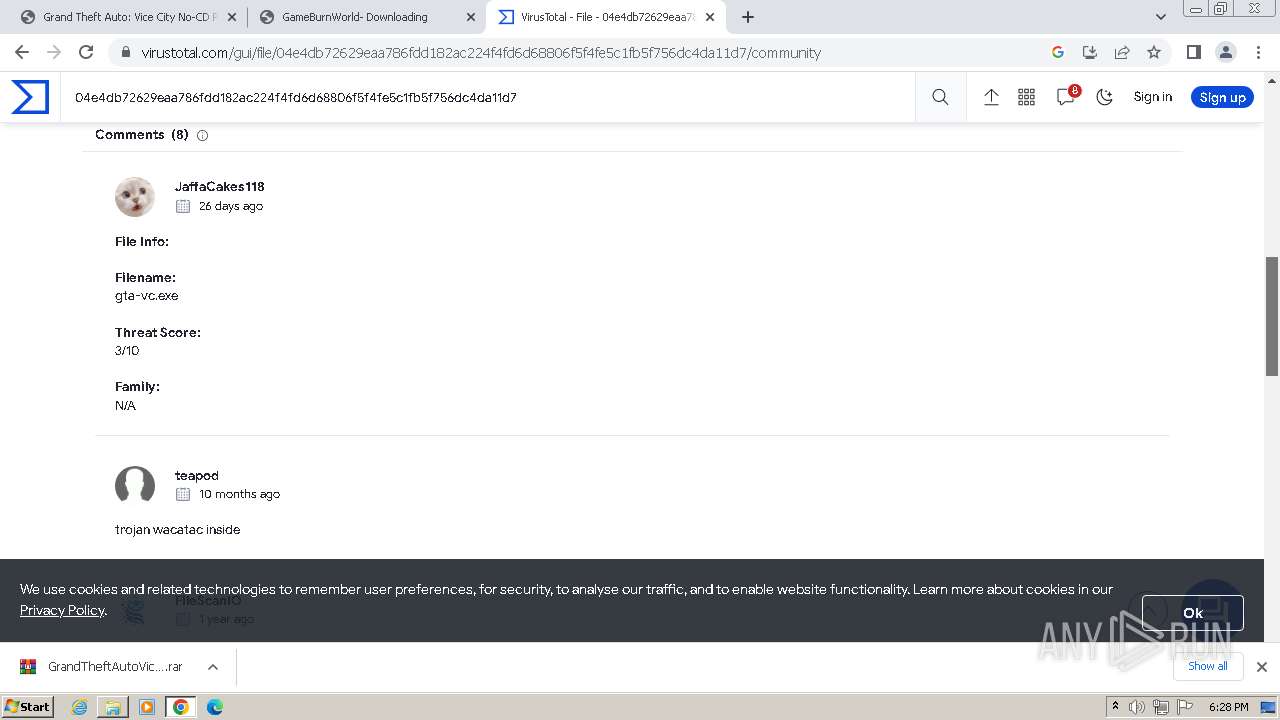Click the page vertical scrollbar thumb
1280x720 pixels.
point(1272,316)
